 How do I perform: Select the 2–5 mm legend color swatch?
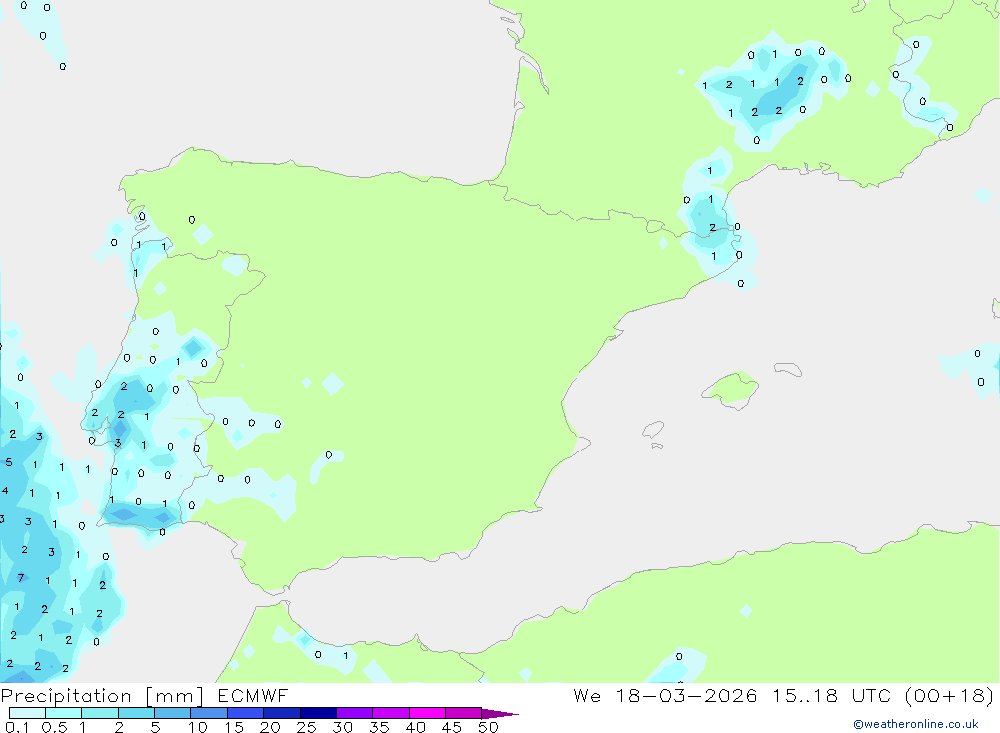(136, 713)
